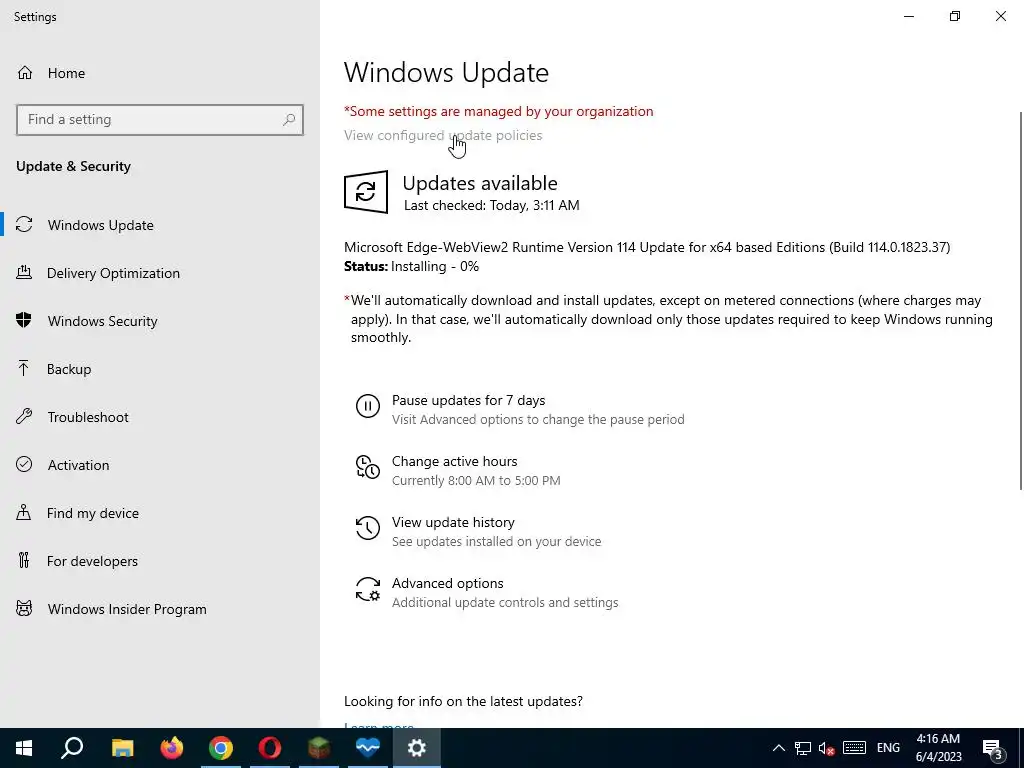Click the network icon in system tray
1024x768 pixels.
(x=803, y=748)
